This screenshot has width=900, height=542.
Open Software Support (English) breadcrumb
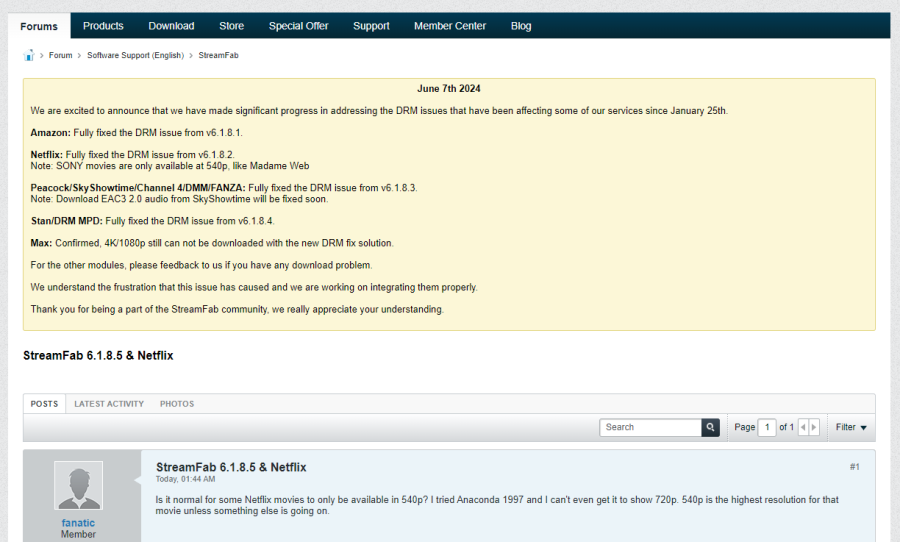tap(135, 55)
